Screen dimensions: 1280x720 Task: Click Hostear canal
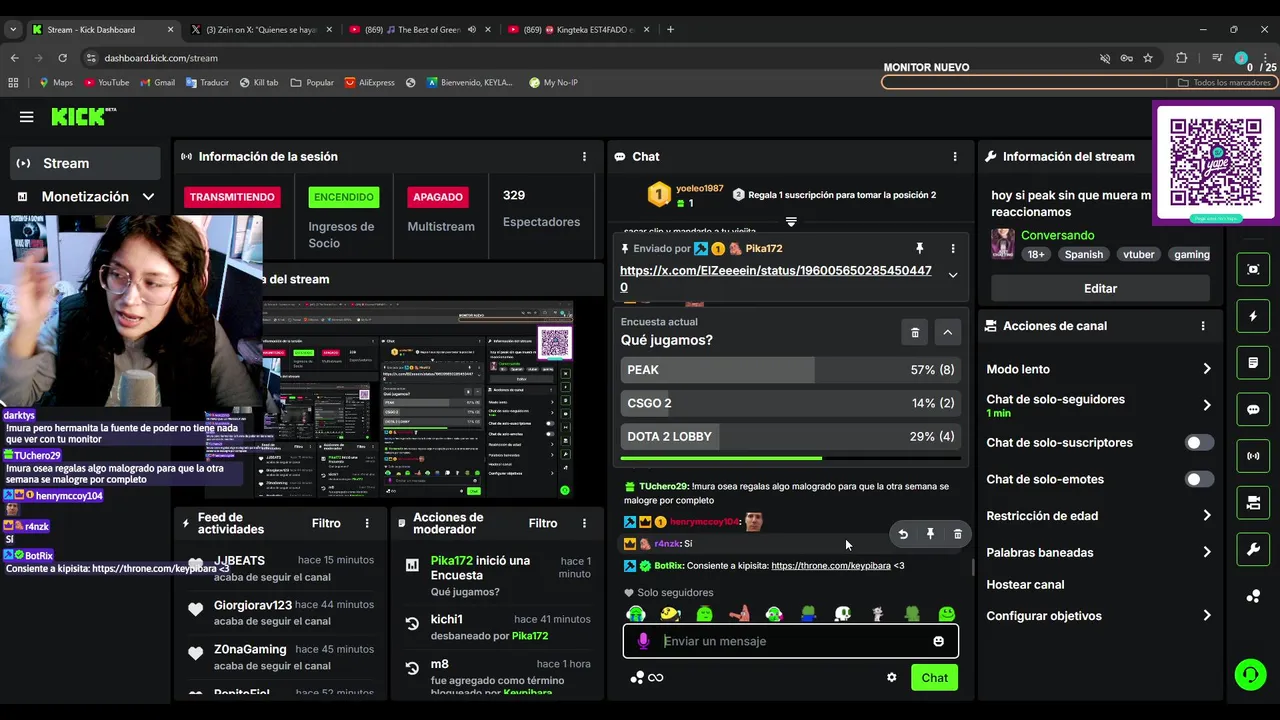click(x=1025, y=584)
